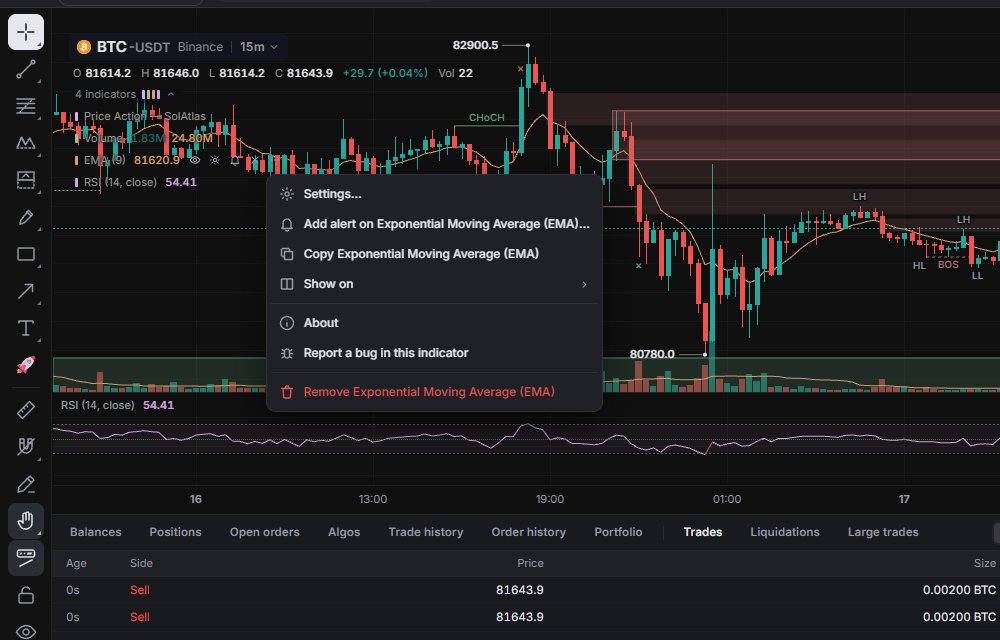The height and width of the screenshot is (640, 1000).
Task: Toggle the drawing toolbar tooltip icon
Action: tap(26, 558)
